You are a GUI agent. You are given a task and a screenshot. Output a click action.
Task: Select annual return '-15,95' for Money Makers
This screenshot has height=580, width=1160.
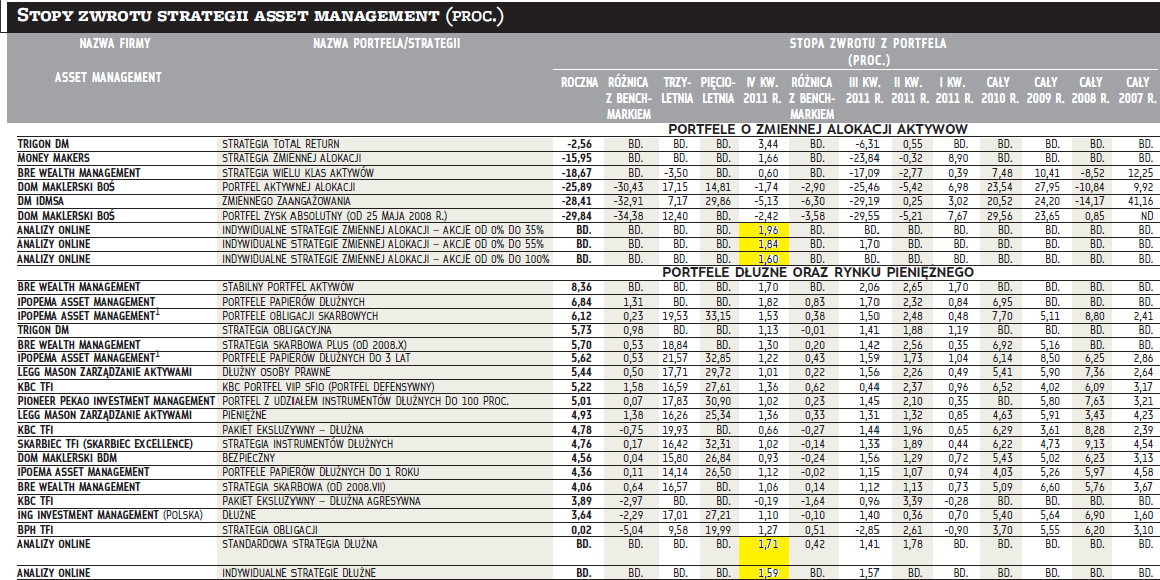577,158
